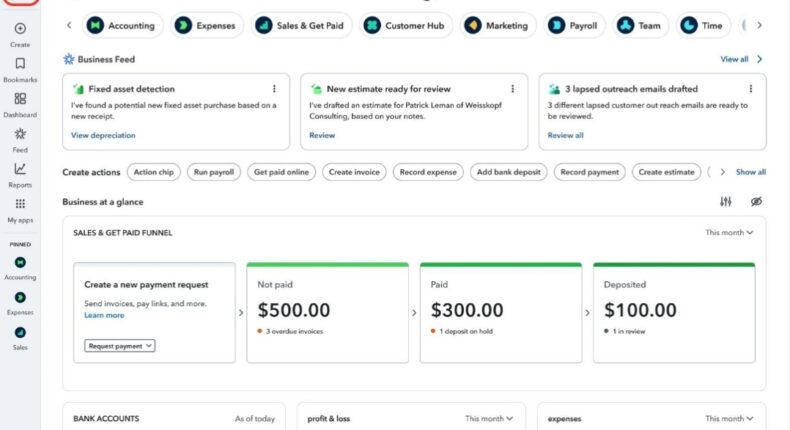Screen dimensions: 790x430
Task: Open the Create plus icon in sidebar
Action: (20, 29)
